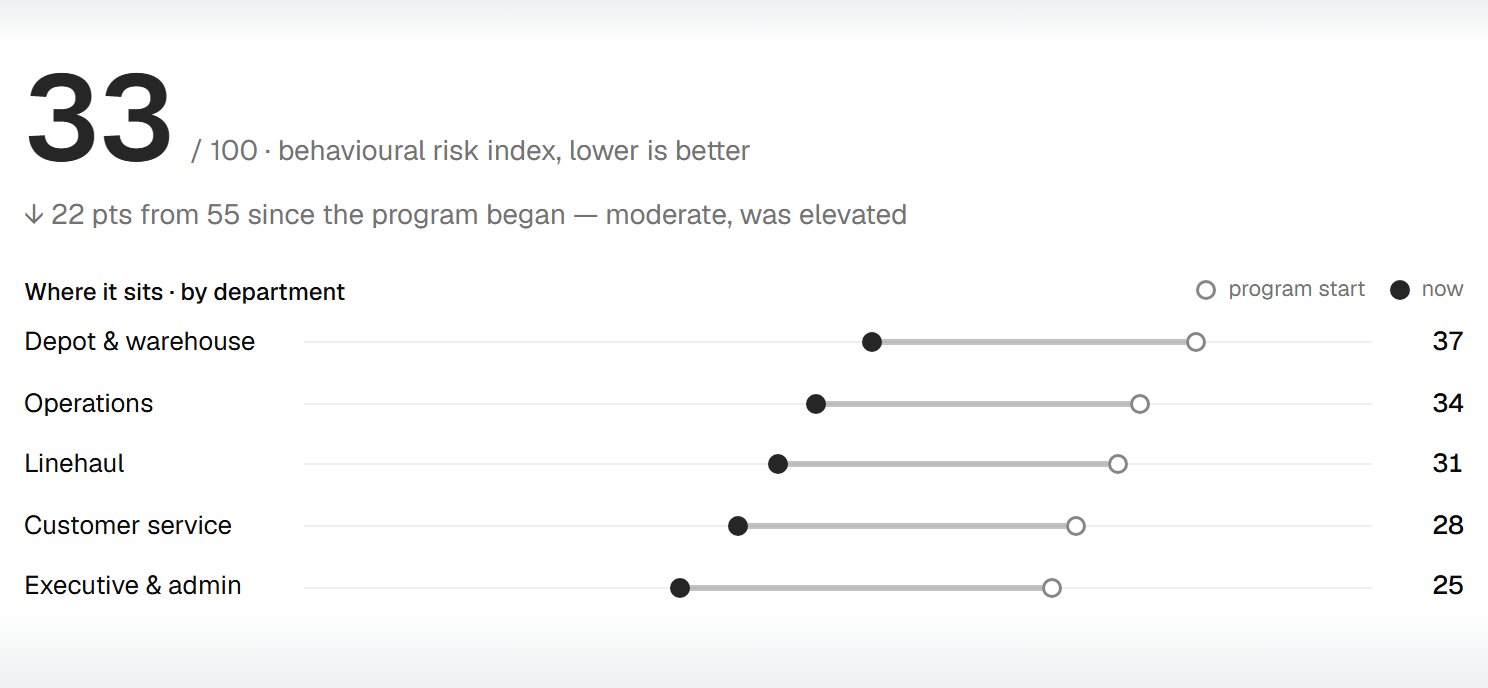Click the Linehaul 'now' filled dot
Viewport: 1488px width, 688px height.
pos(778,464)
